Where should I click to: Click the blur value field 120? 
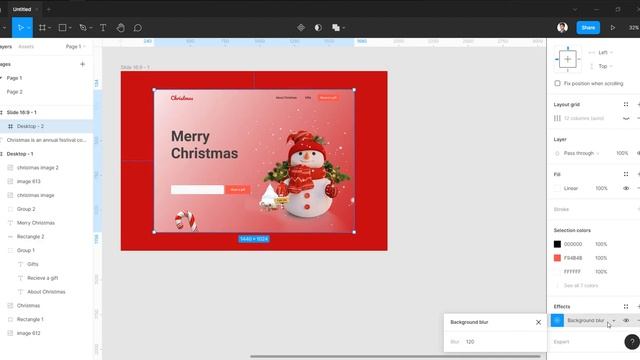(x=470, y=342)
